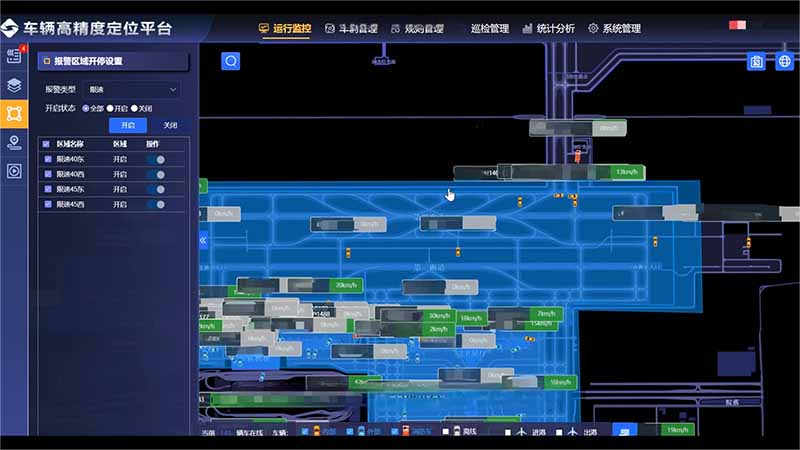Screen dimensions: 800x450
Task: Click the 关闭 button beside 开启
Action: (x=170, y=126)
